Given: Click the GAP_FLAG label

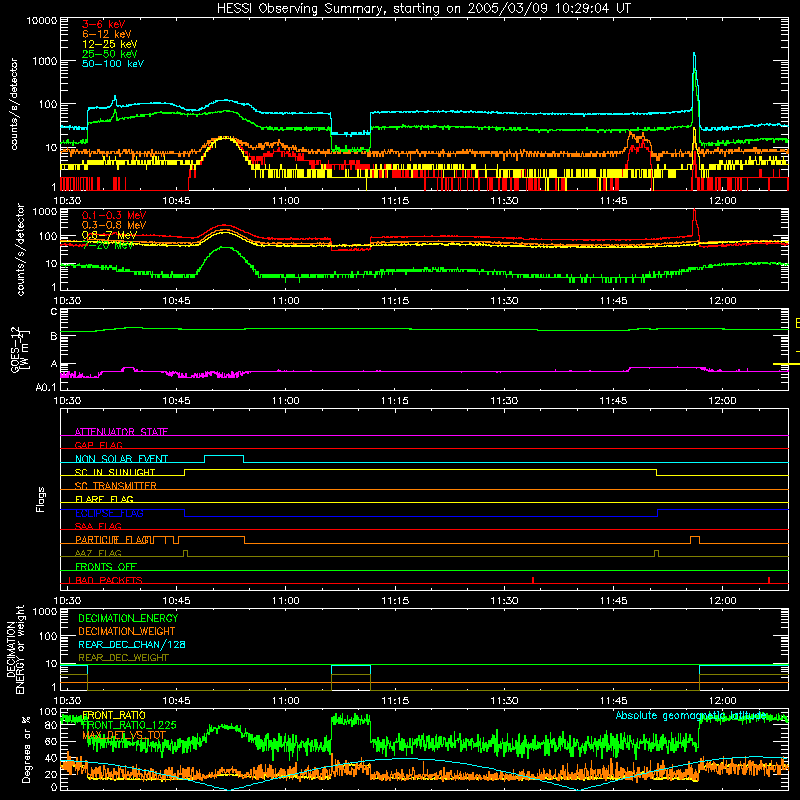Looking at the screenshot, I should (x=98, y=445).
